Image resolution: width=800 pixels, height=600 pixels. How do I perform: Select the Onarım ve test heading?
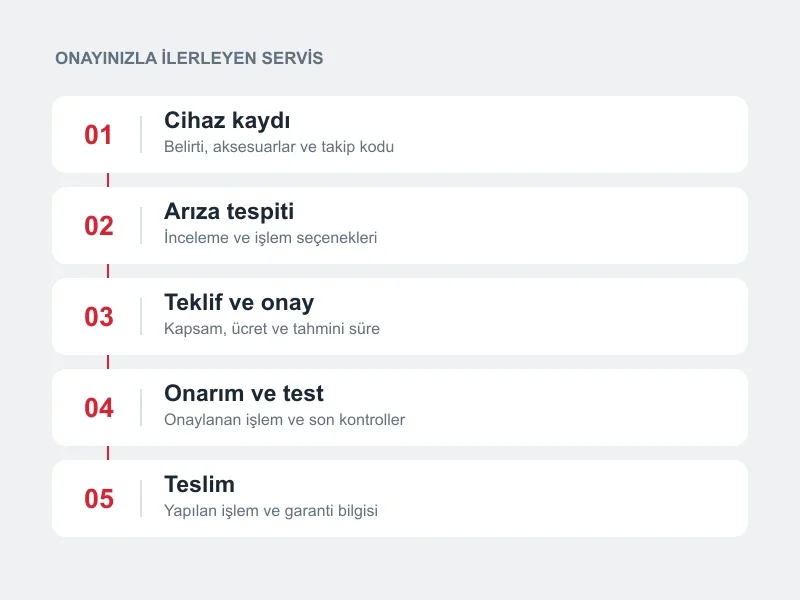[244, 393]
